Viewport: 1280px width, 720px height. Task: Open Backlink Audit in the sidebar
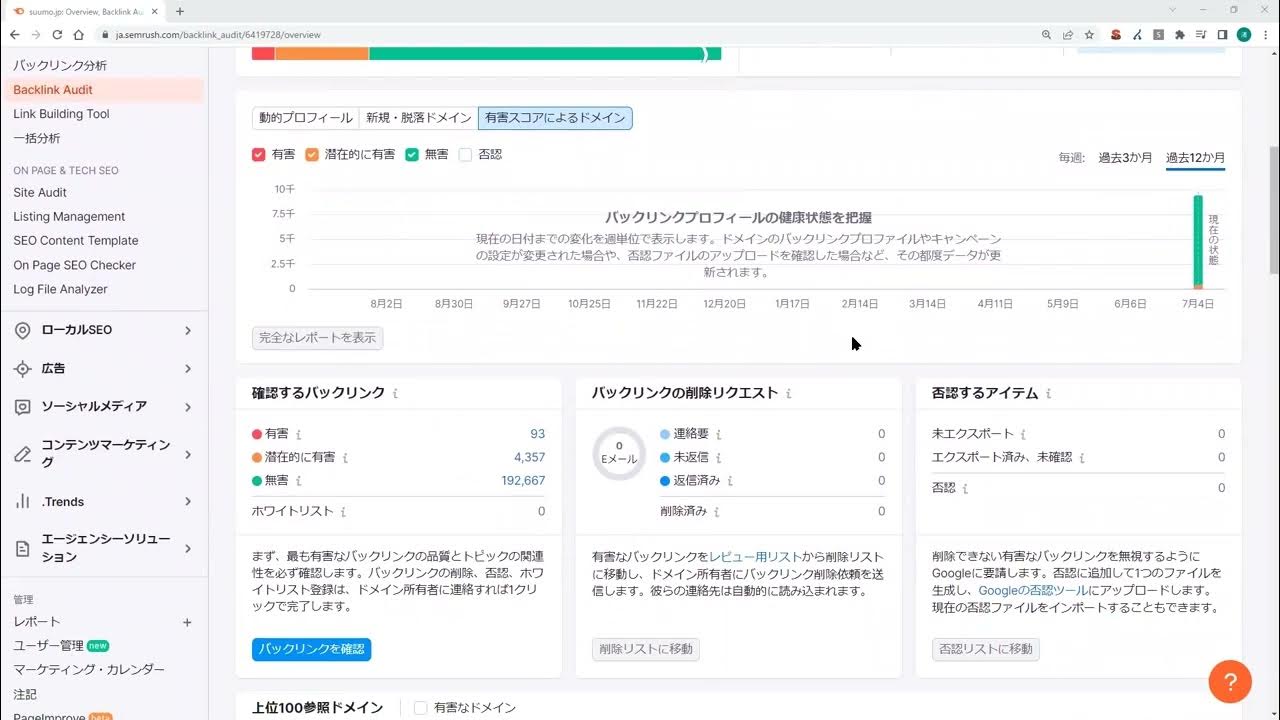(x=102, y=90)
